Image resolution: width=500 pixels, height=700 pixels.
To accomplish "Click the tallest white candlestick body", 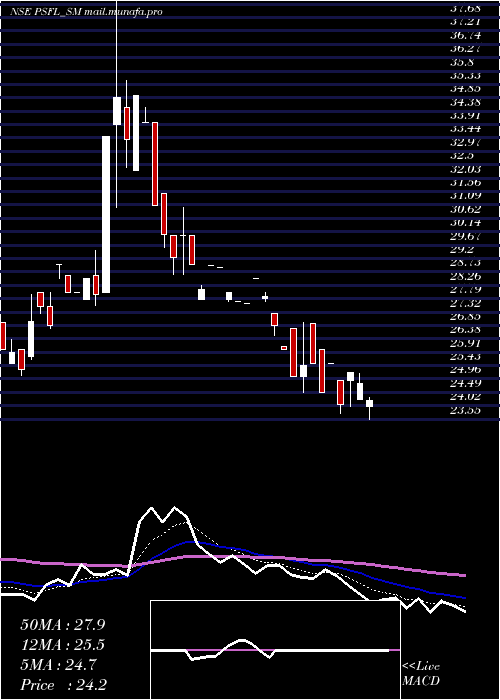I will point(106,214).
